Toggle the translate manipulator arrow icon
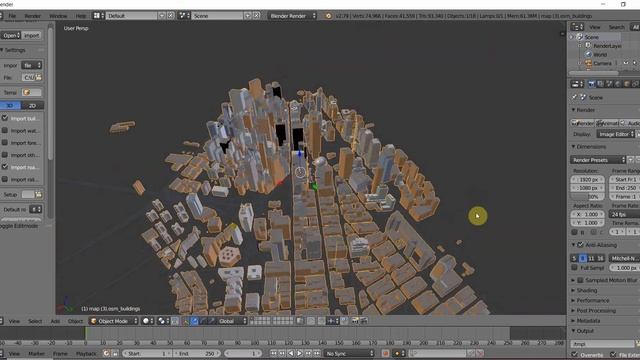Screen dimensions: 640x360 coord(194,321)
